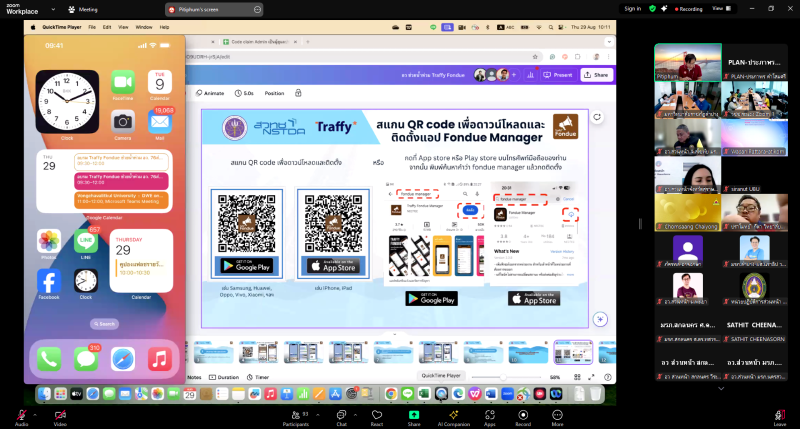Open the Apps icon in the Zoom toolbar
The width and height of the screenshot is (800, 429).
tap(490, 414)
